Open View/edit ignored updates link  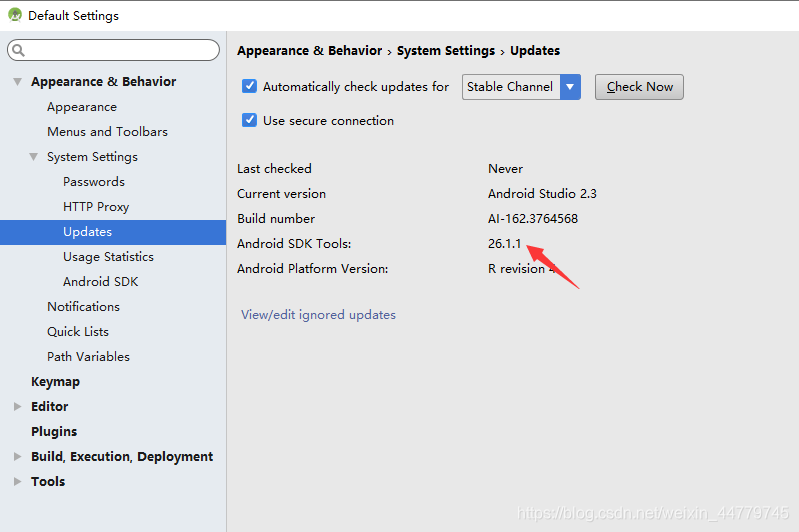click(x=318, y=315)
